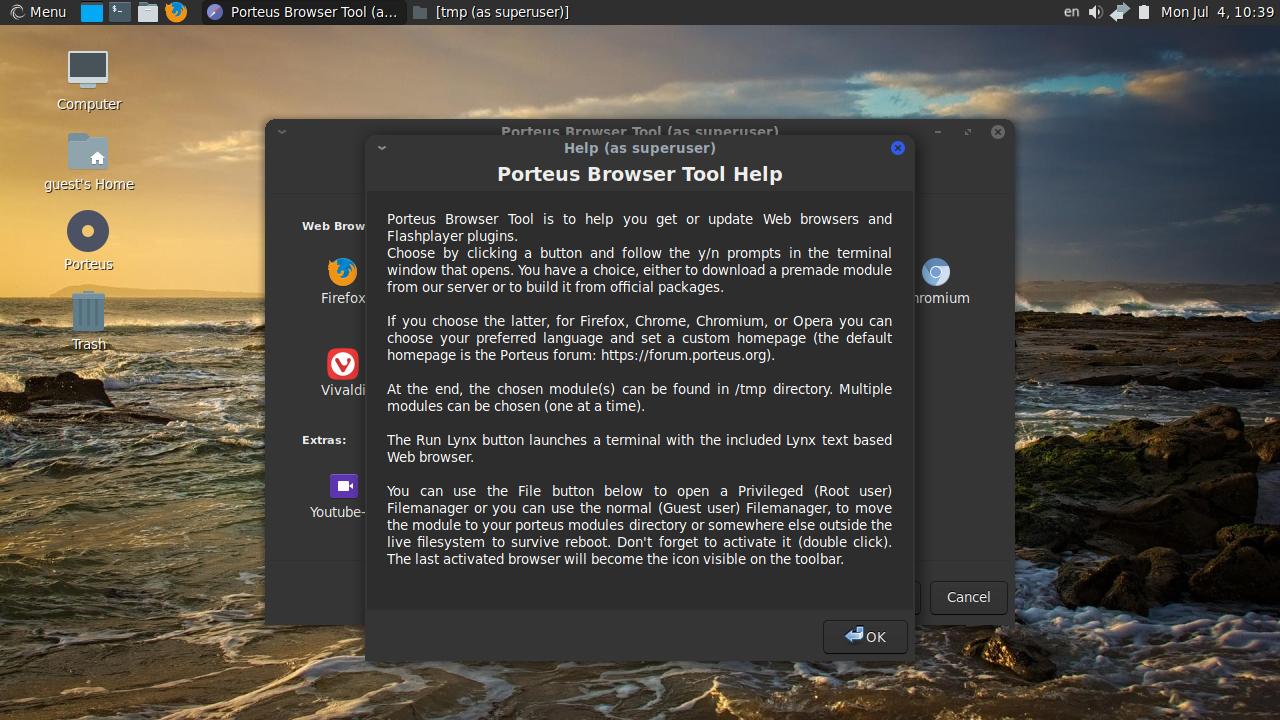
Task: Close the Help dialog with blue X
Action: tap(897, 148)
